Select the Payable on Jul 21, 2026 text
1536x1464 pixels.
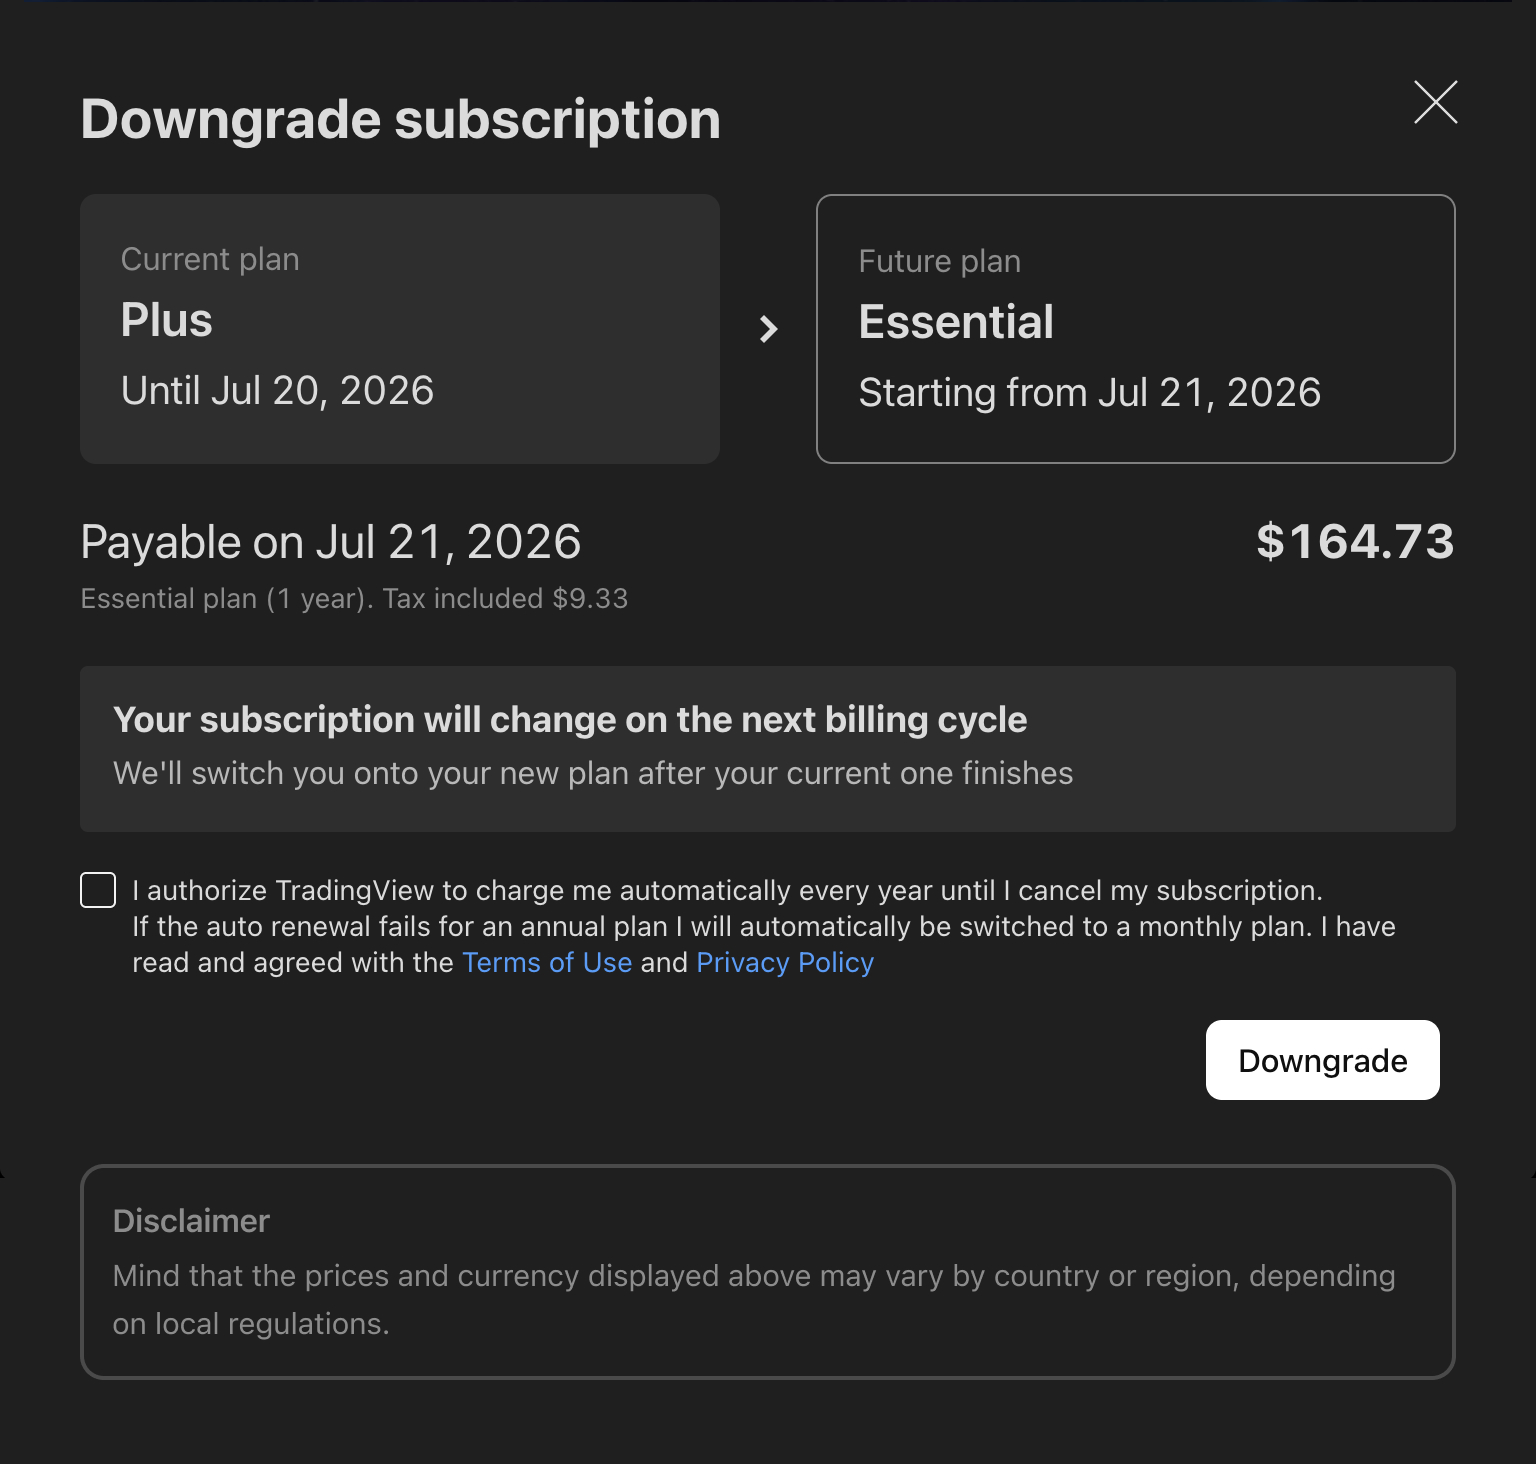tap(330, 542)
